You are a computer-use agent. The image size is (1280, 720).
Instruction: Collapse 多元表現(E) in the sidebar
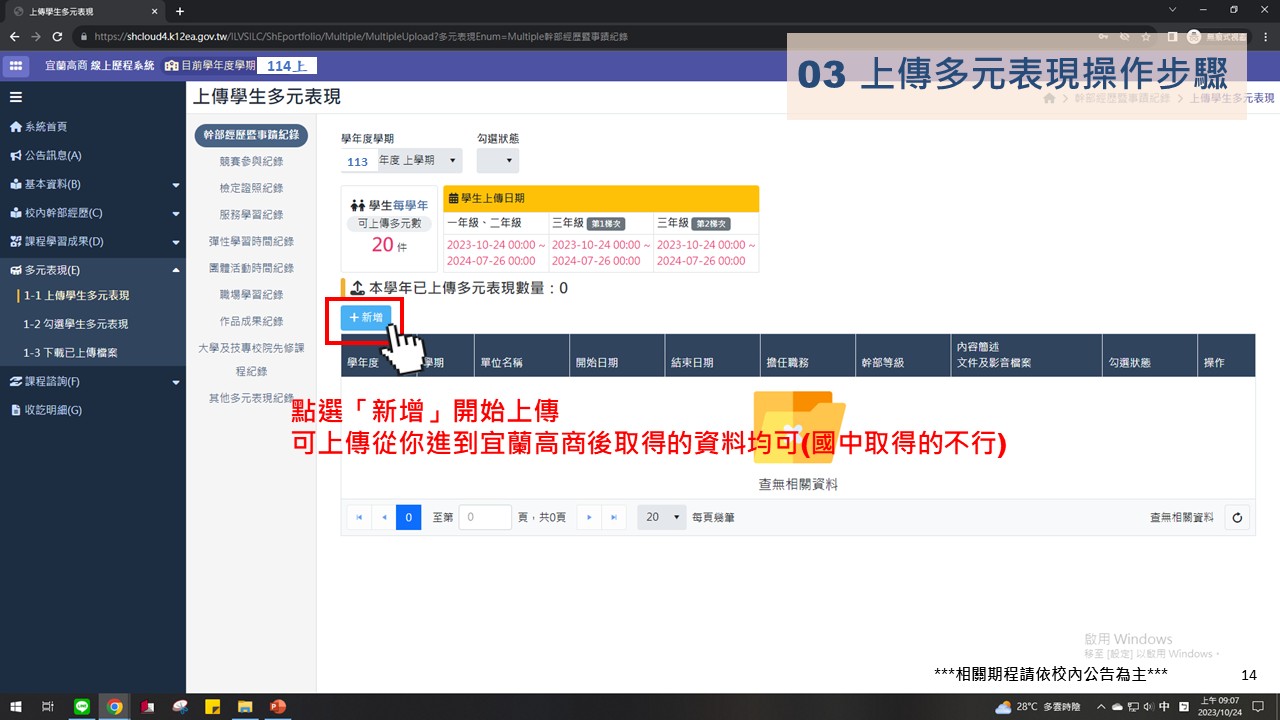[x=93, y=270]
